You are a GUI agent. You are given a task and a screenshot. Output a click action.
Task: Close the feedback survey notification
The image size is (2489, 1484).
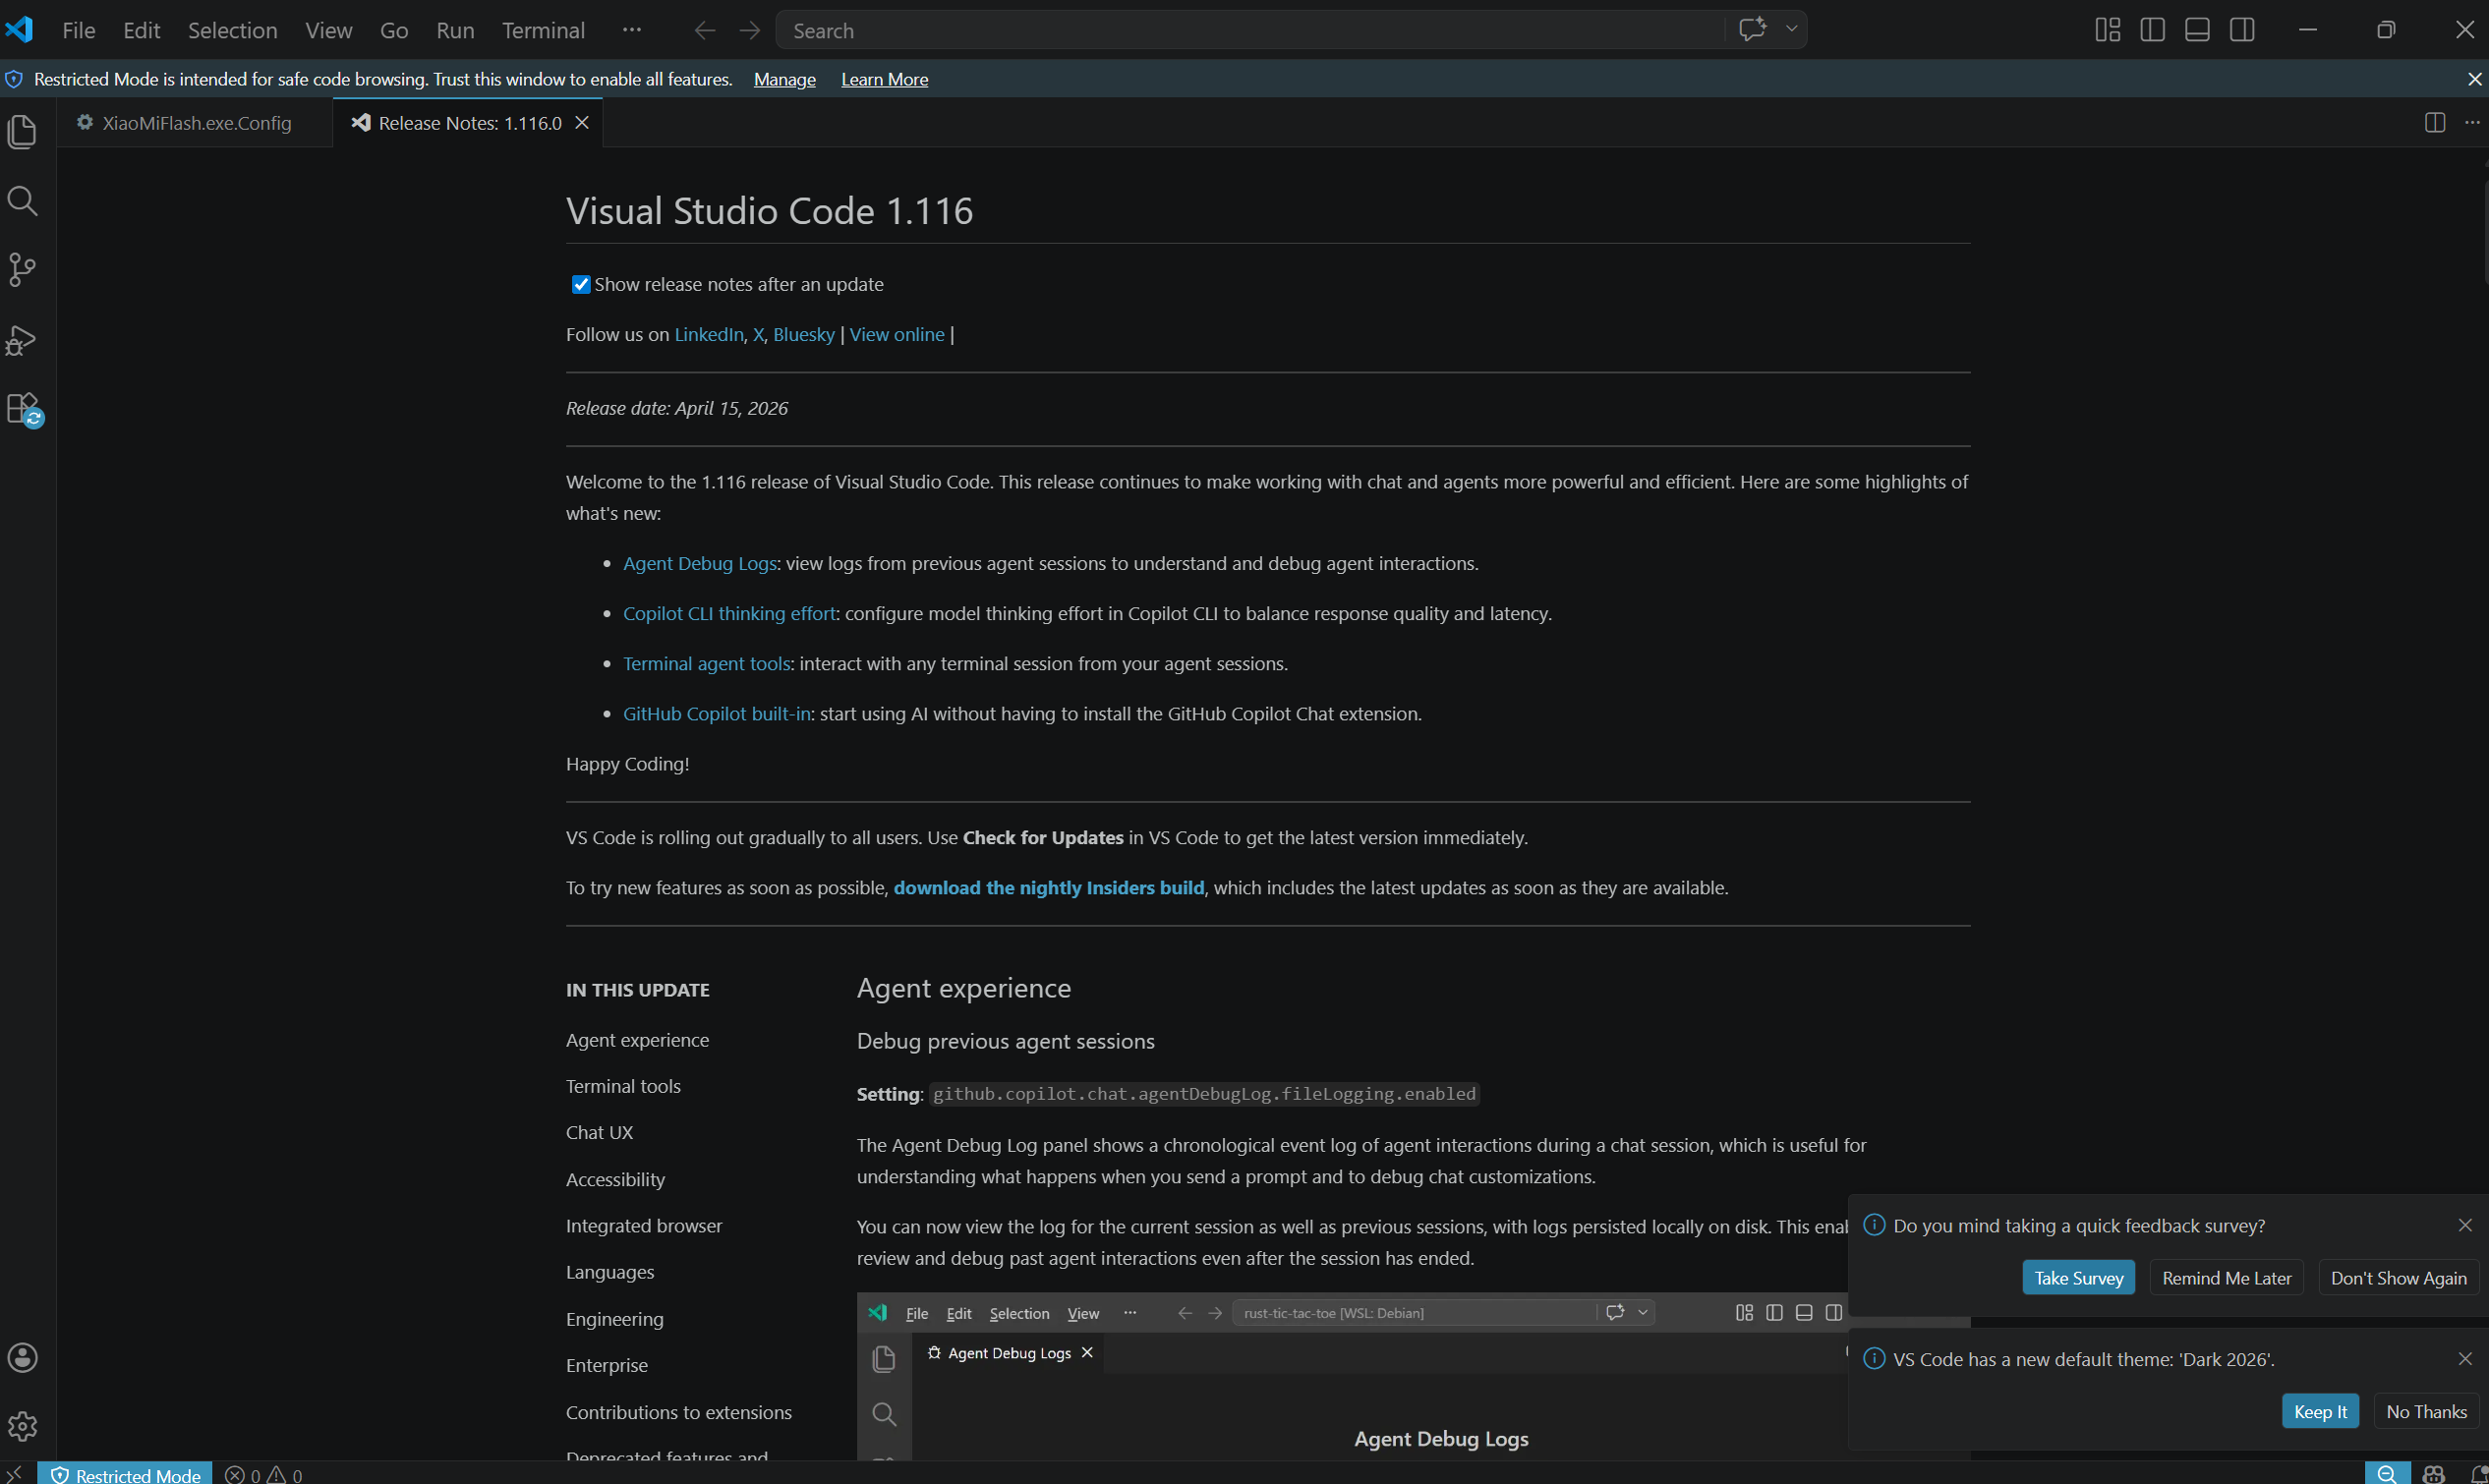click(x=2464, y=1225)
